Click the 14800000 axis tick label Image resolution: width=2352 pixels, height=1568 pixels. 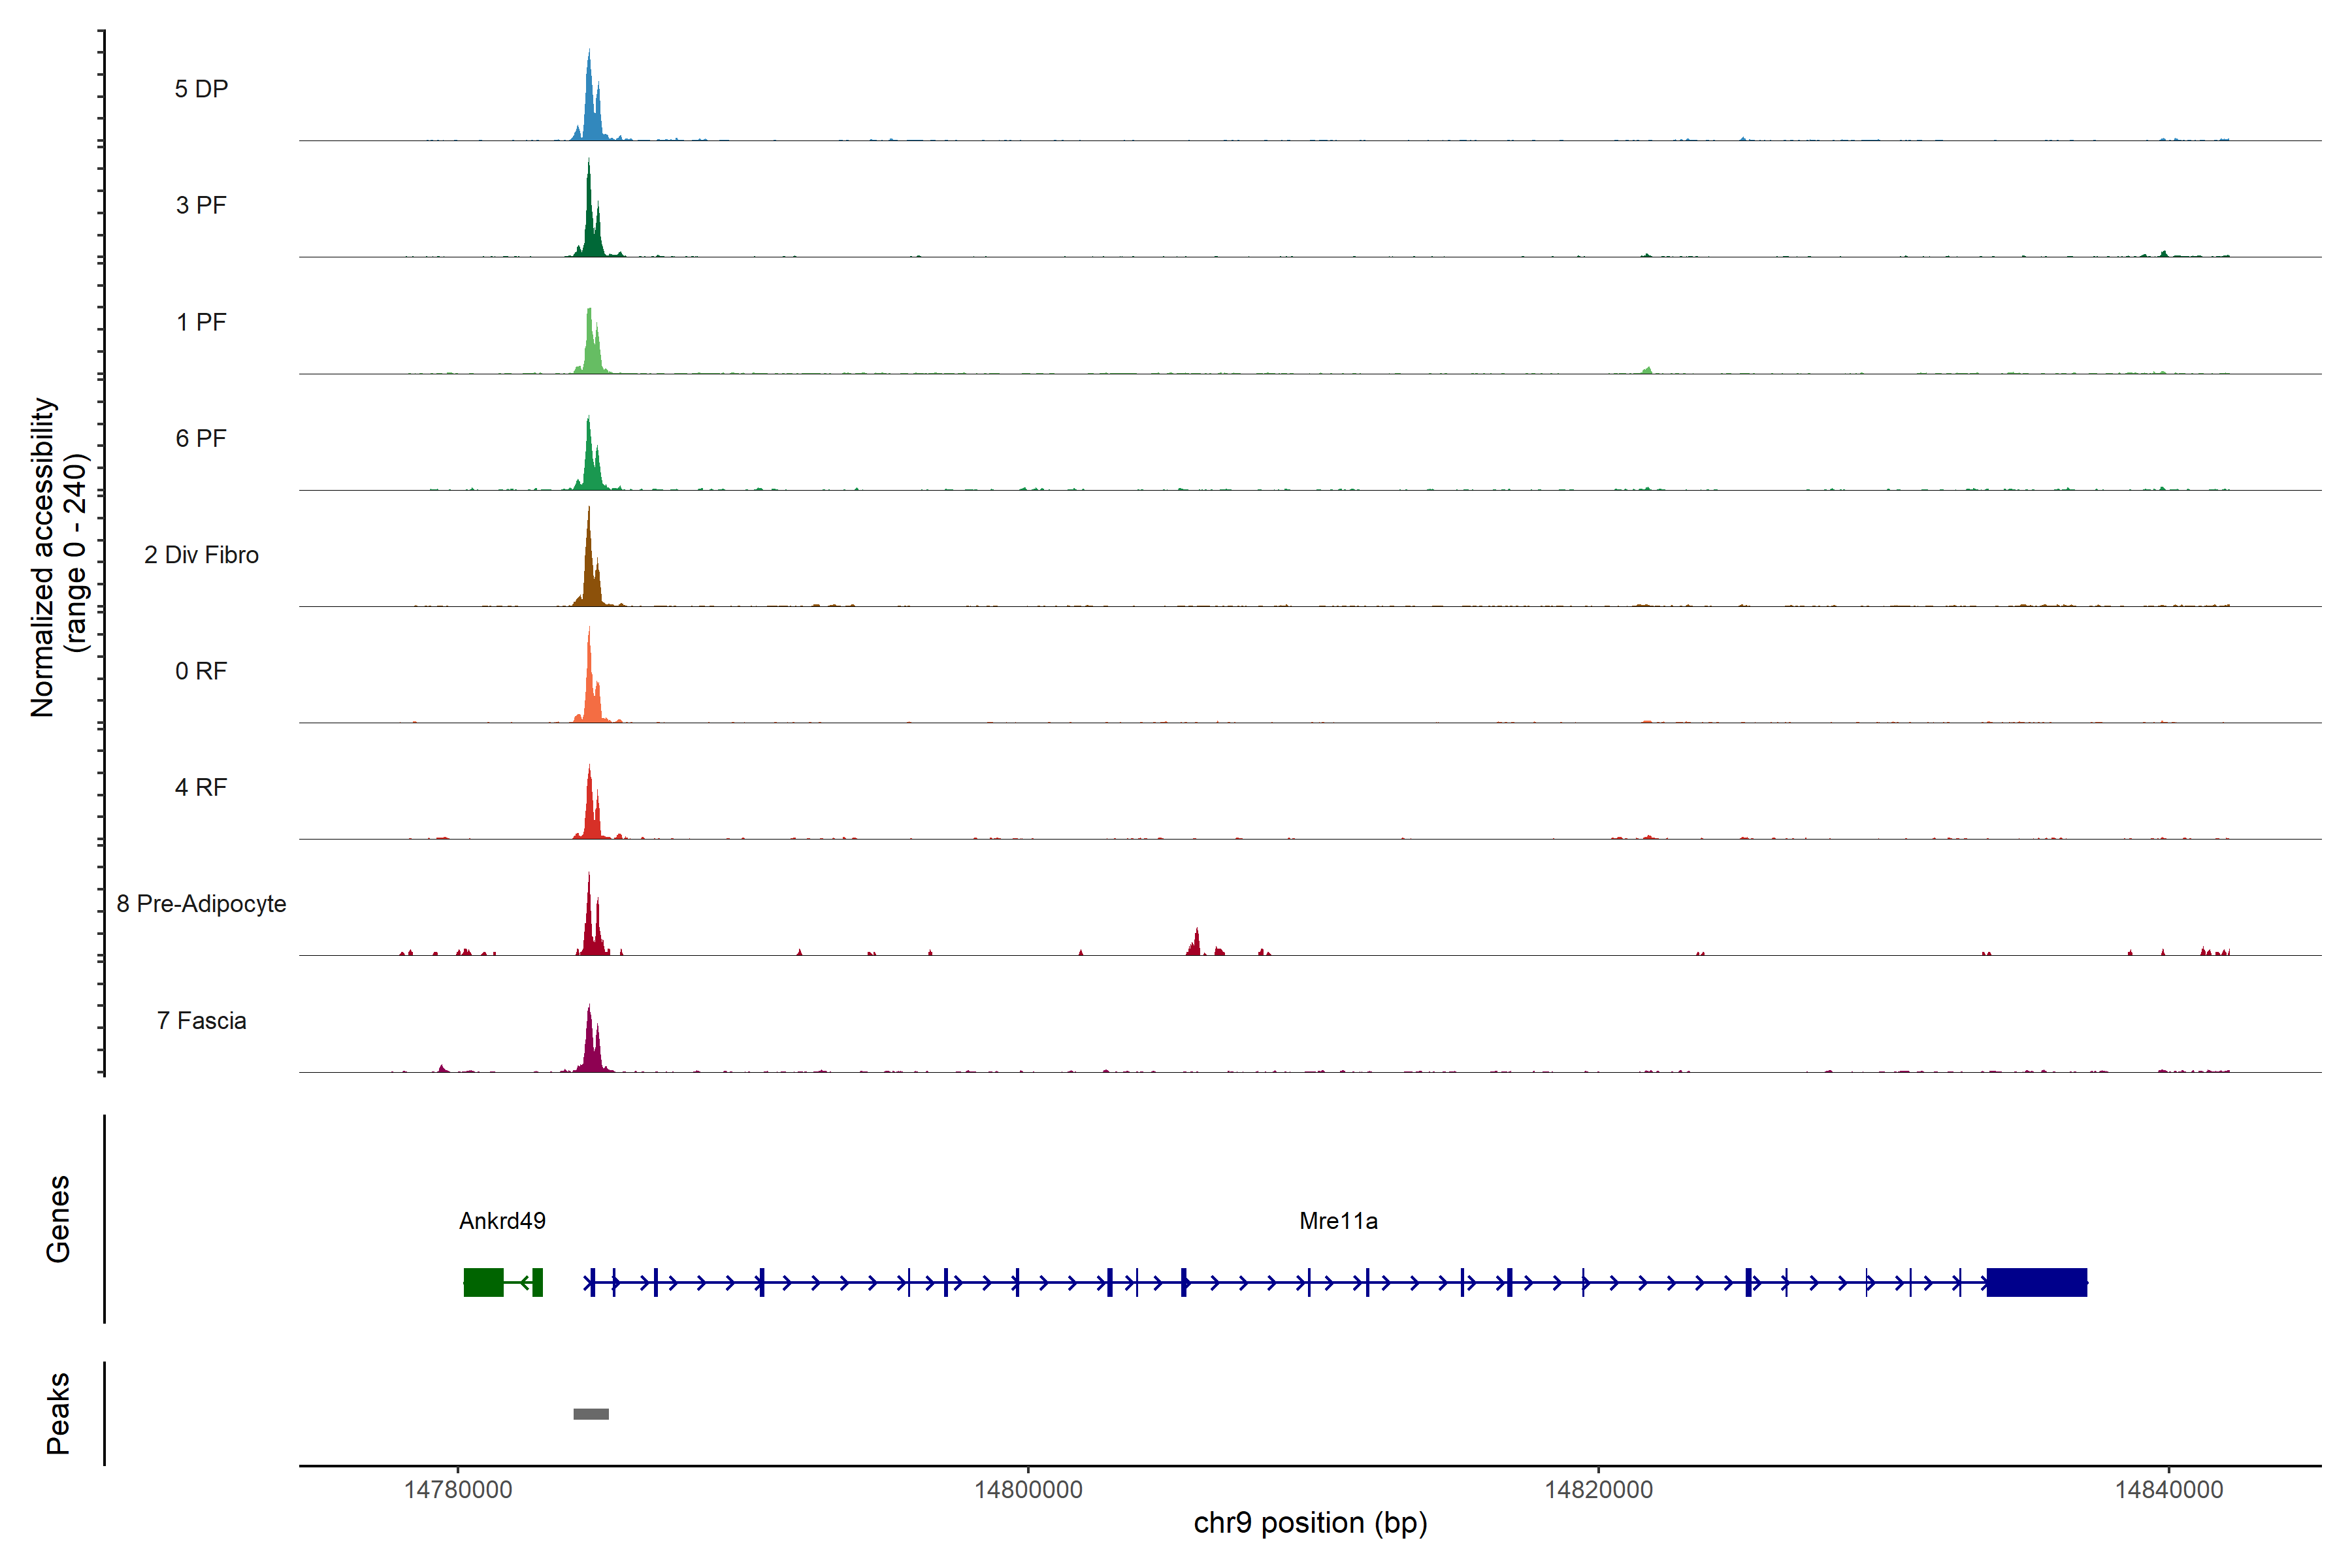click(1028, 1490)
